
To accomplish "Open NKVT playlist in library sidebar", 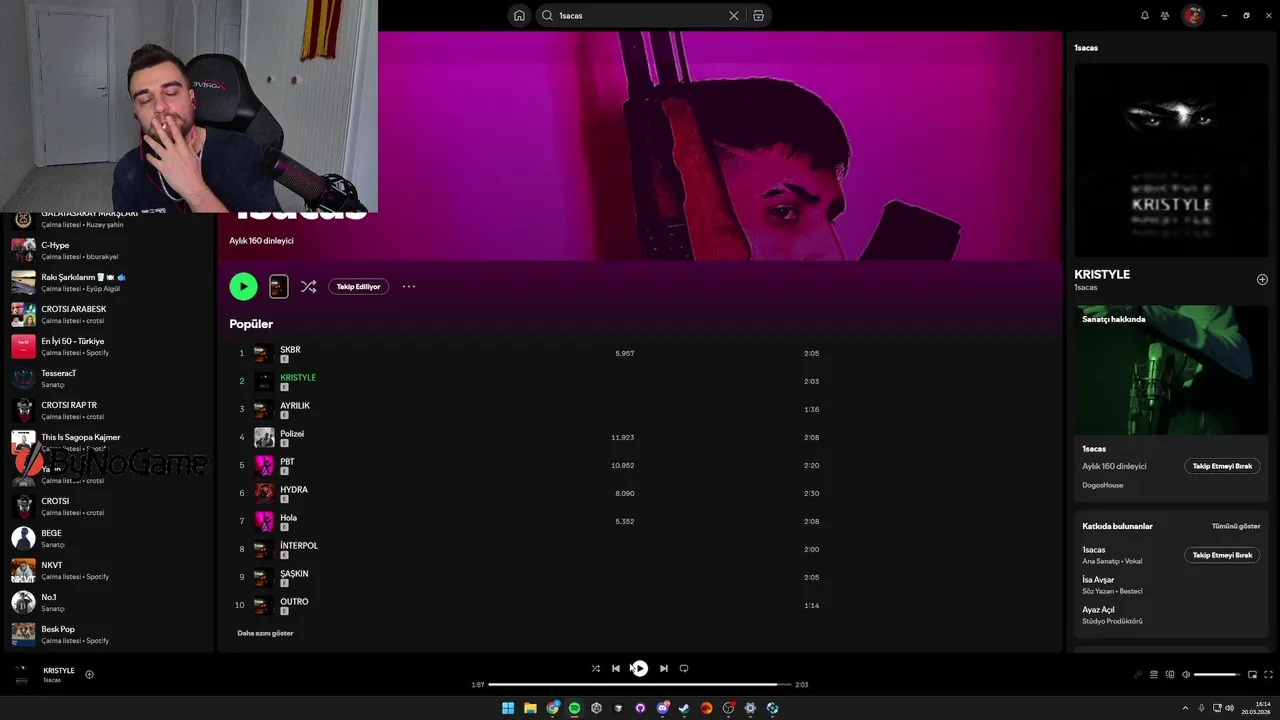I will click(108, 570).
